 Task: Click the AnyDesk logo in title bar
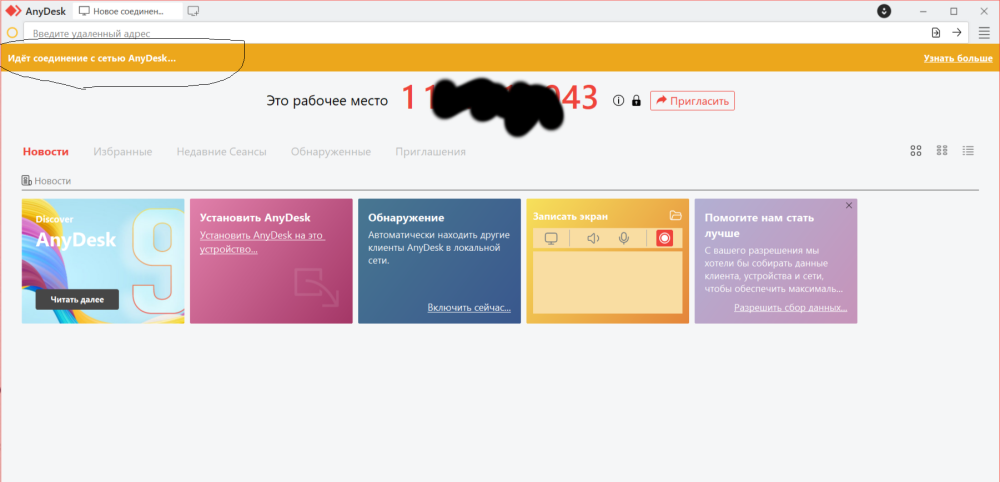point(13,11)
